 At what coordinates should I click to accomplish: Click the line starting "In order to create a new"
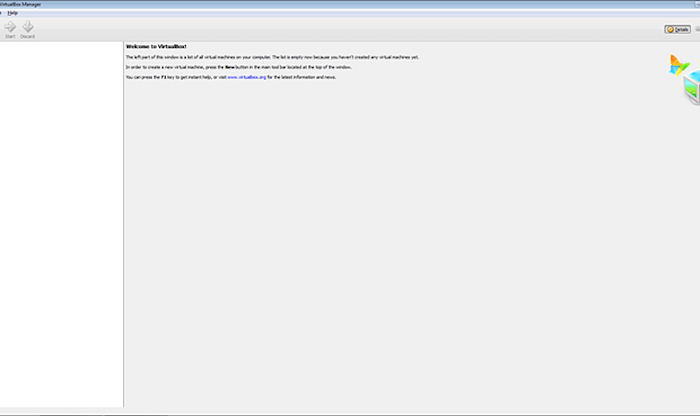click(238, 67)
